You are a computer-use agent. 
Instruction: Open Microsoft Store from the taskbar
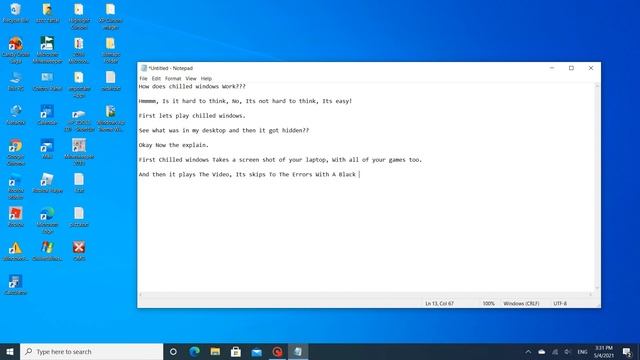click(236, 351)
